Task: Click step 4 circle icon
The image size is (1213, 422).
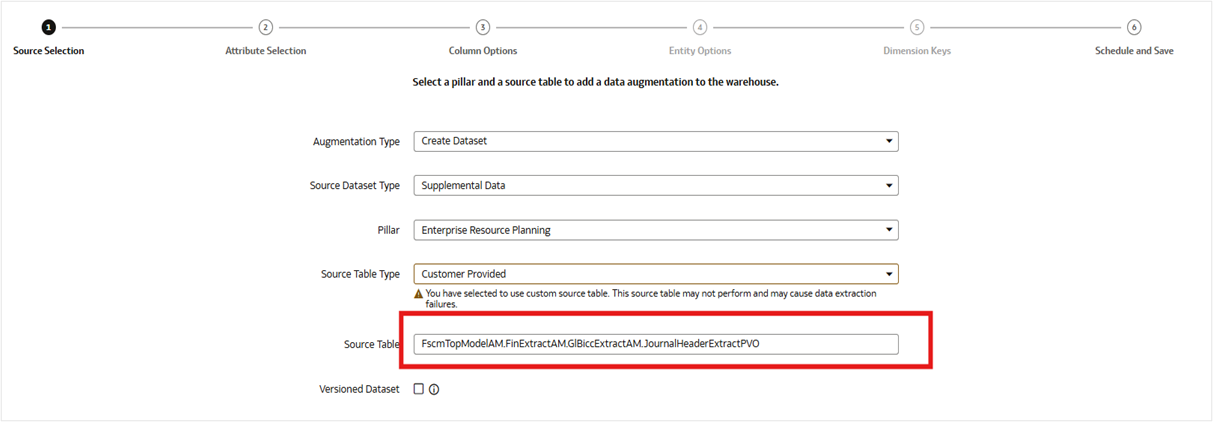Action: (x=700, y=28)
